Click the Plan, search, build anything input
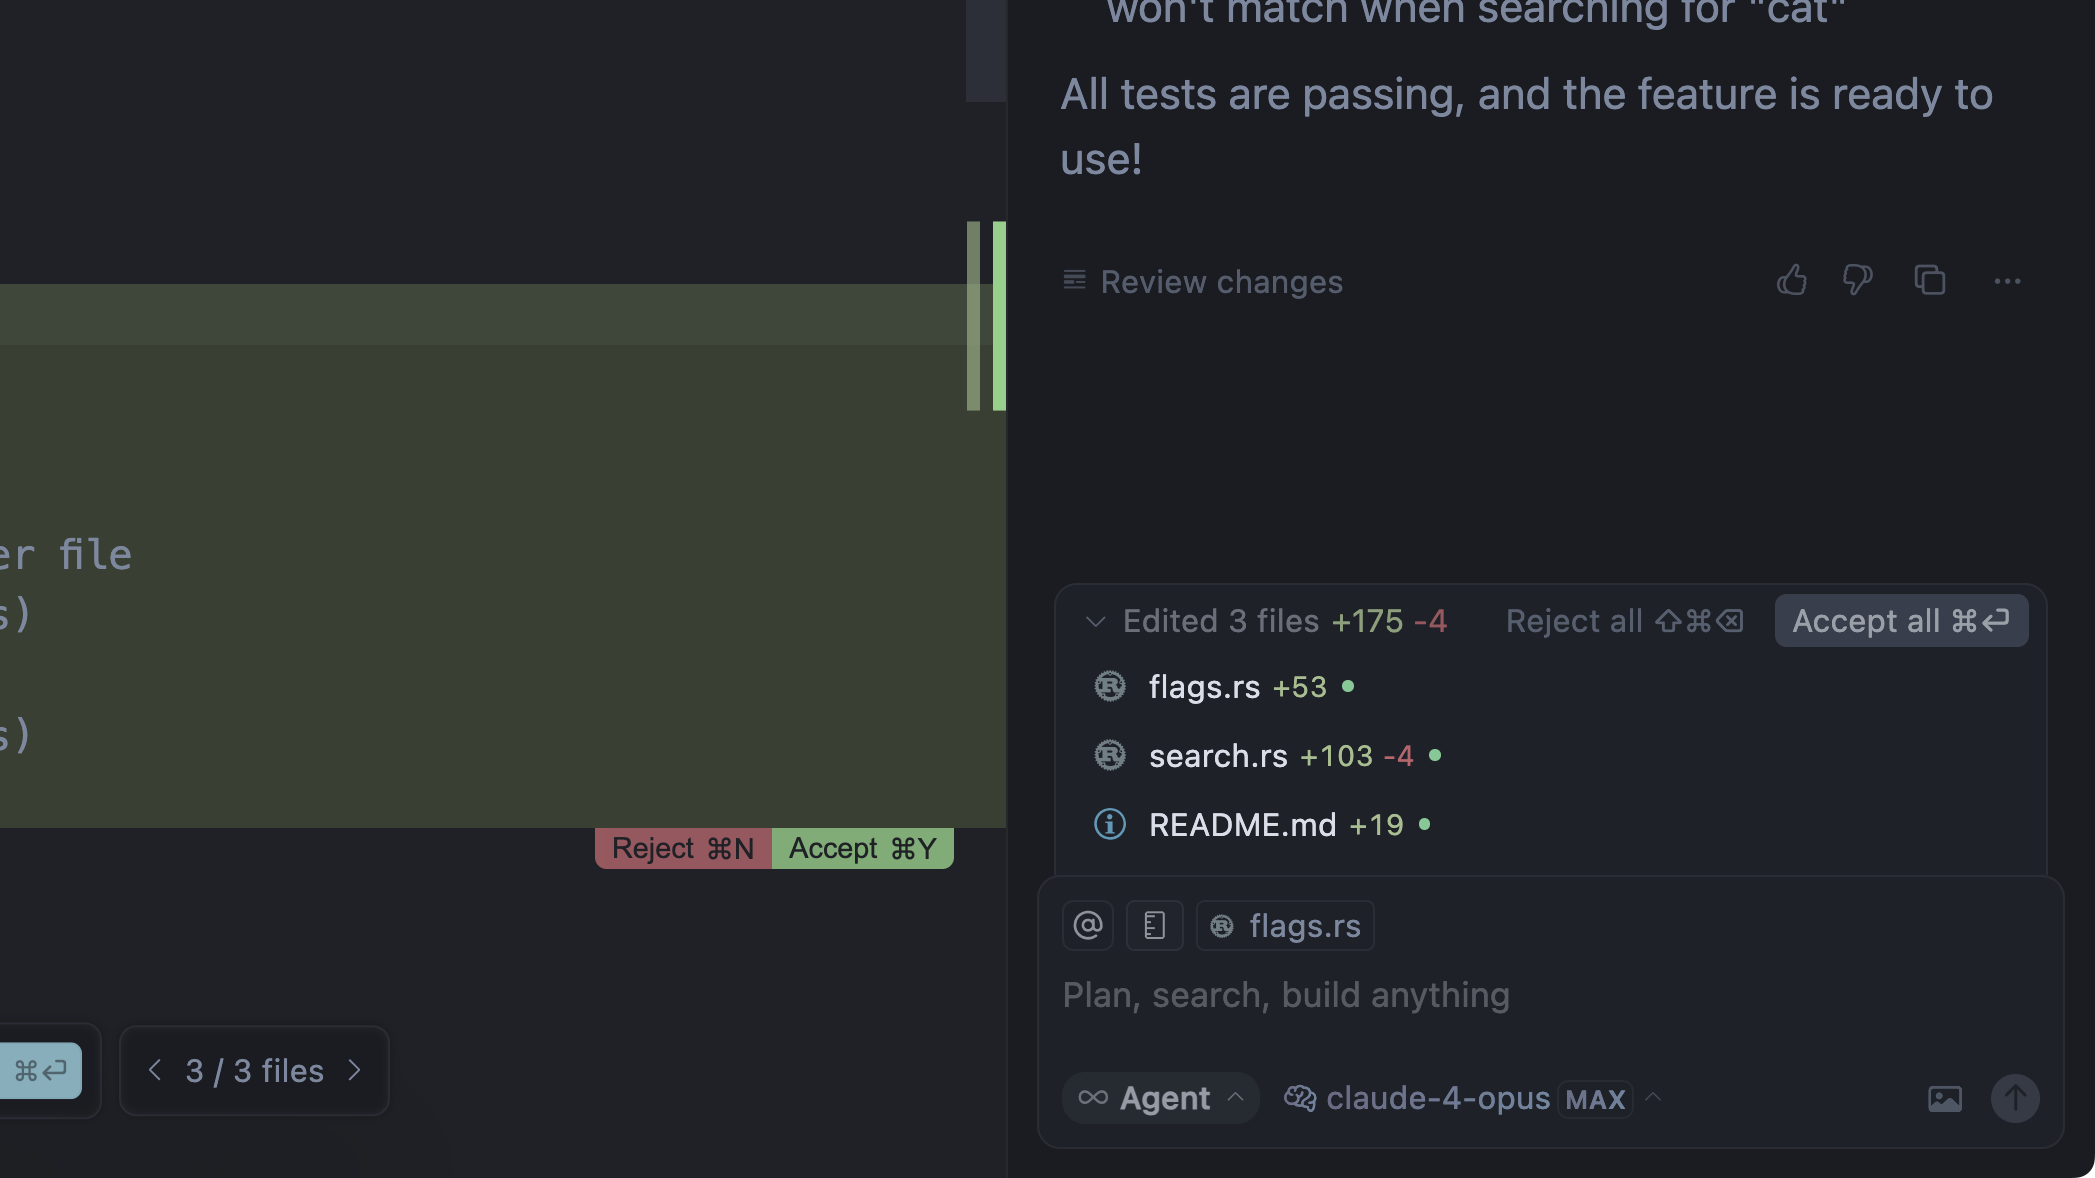The image size is (2095, 1178). (1287, 995)
